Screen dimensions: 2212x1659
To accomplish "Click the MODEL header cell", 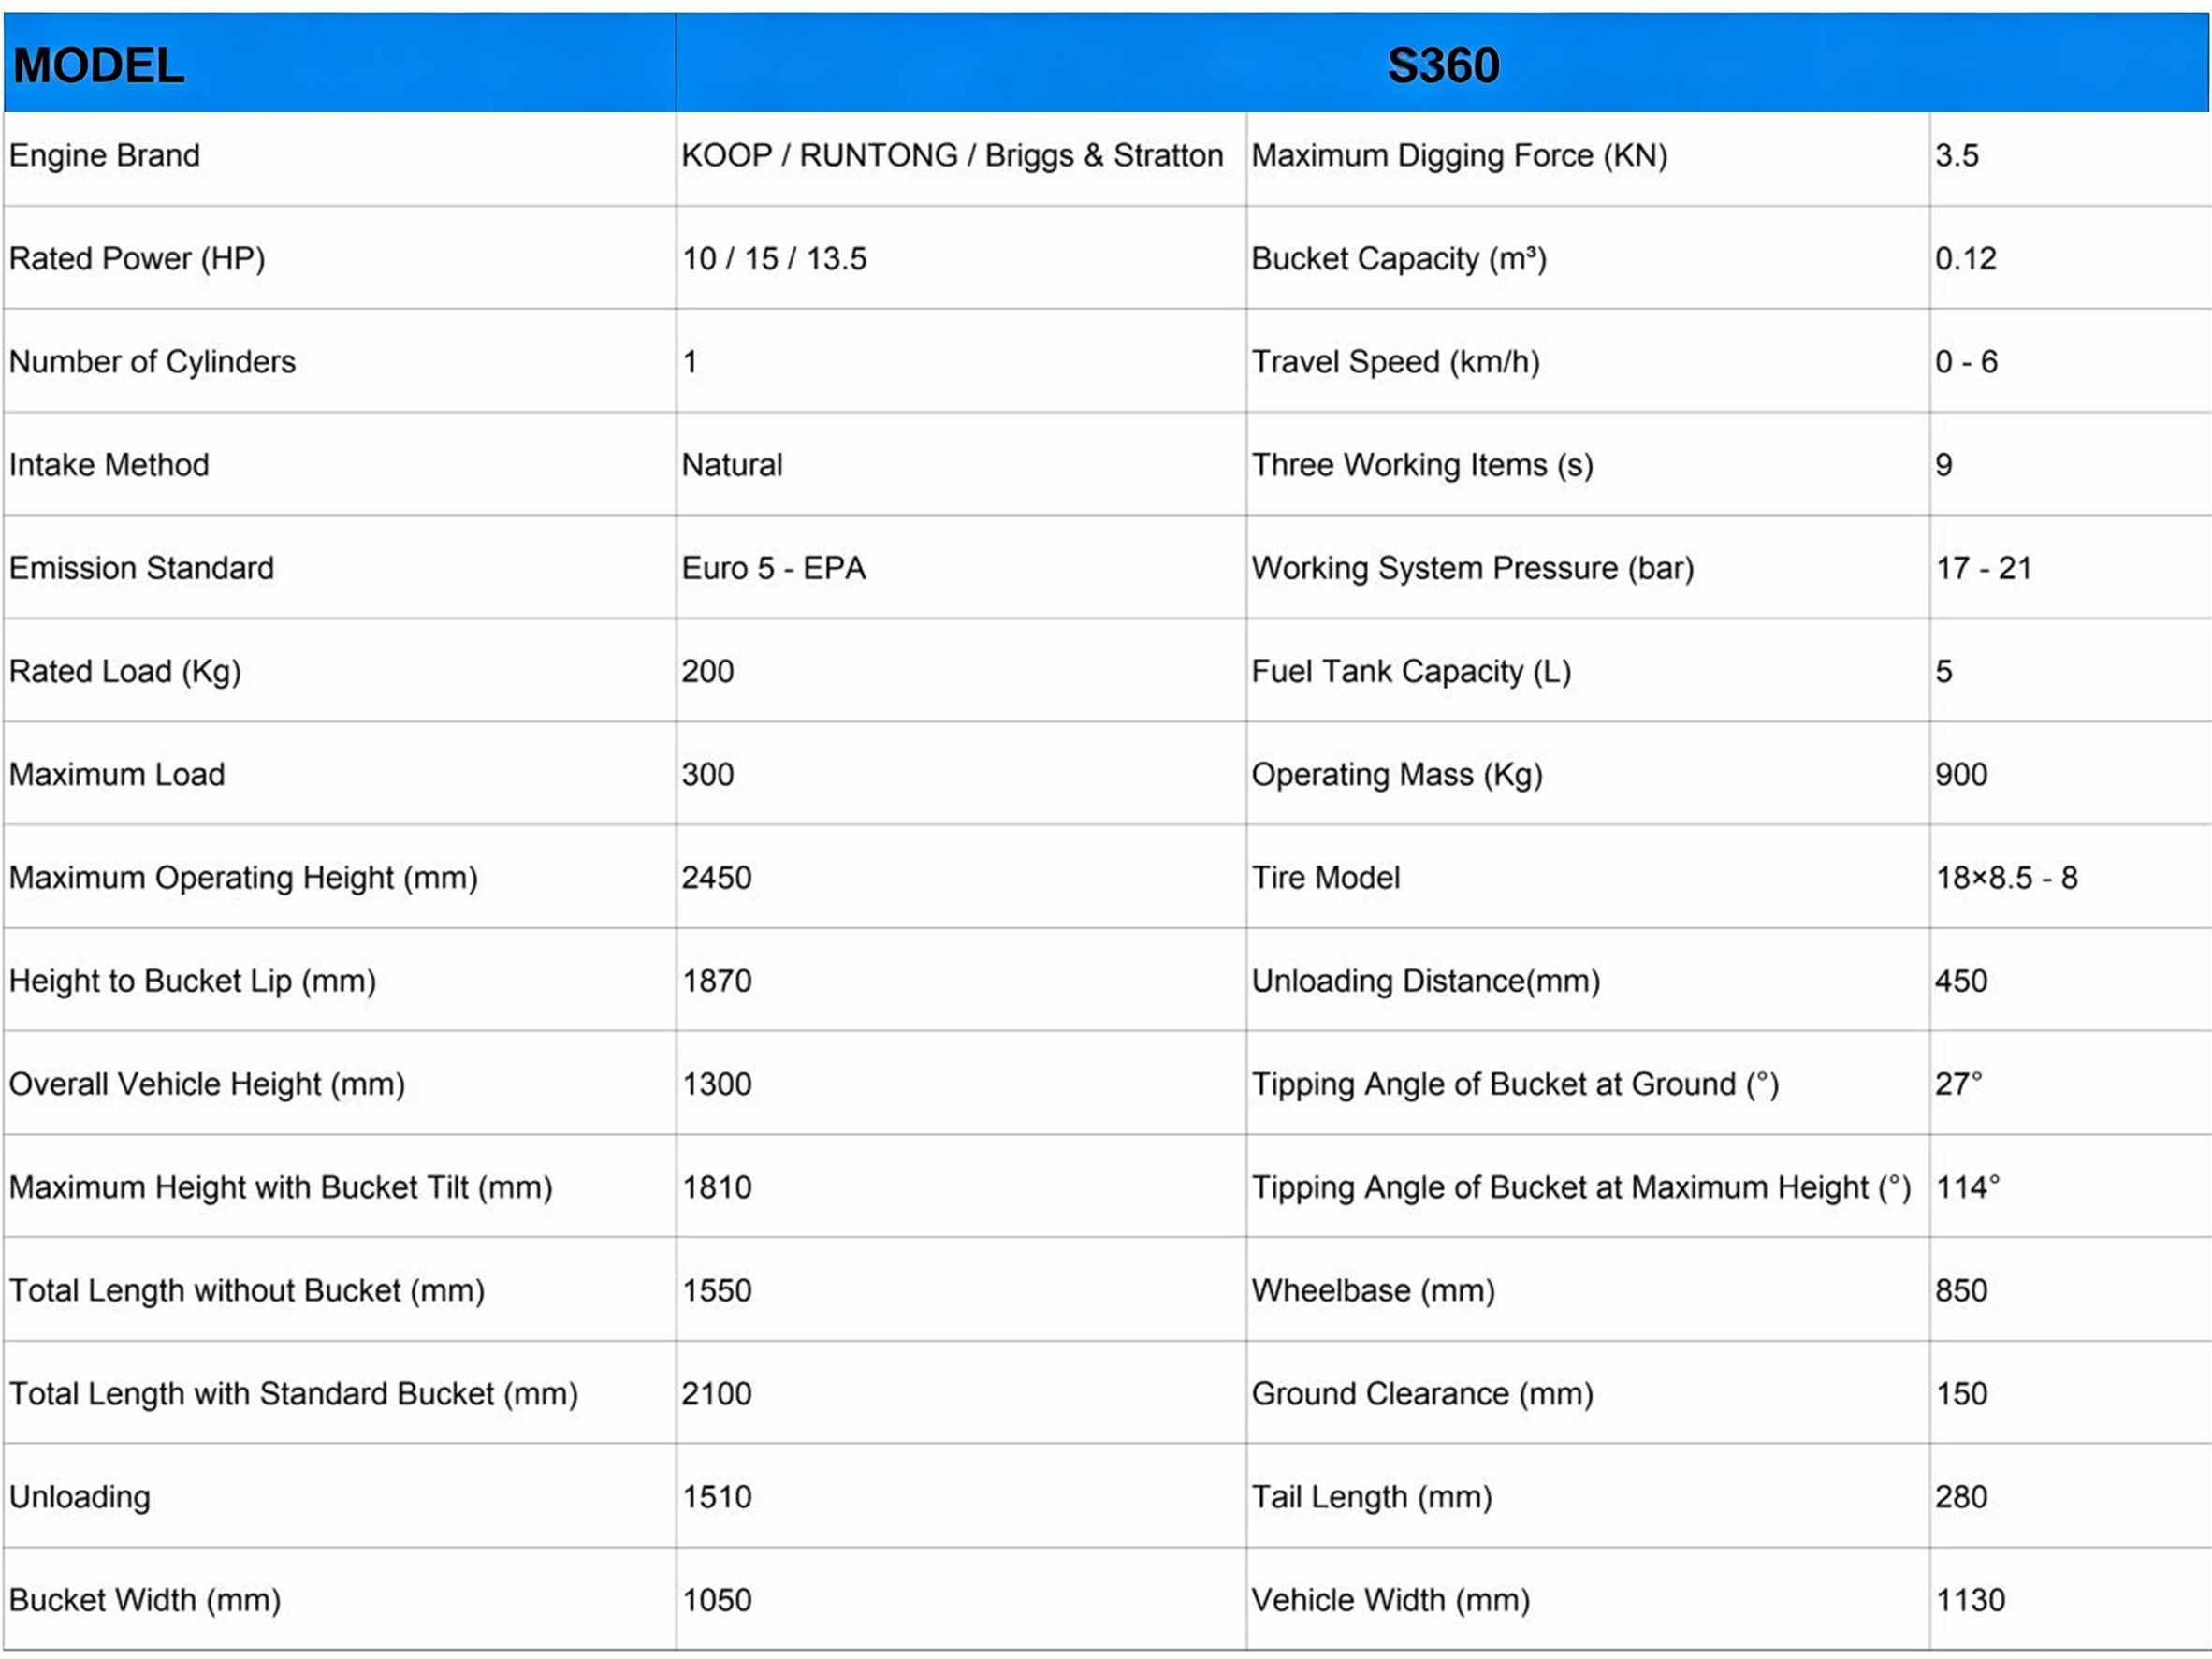I will pyautogui.click(x=98, y=66).
